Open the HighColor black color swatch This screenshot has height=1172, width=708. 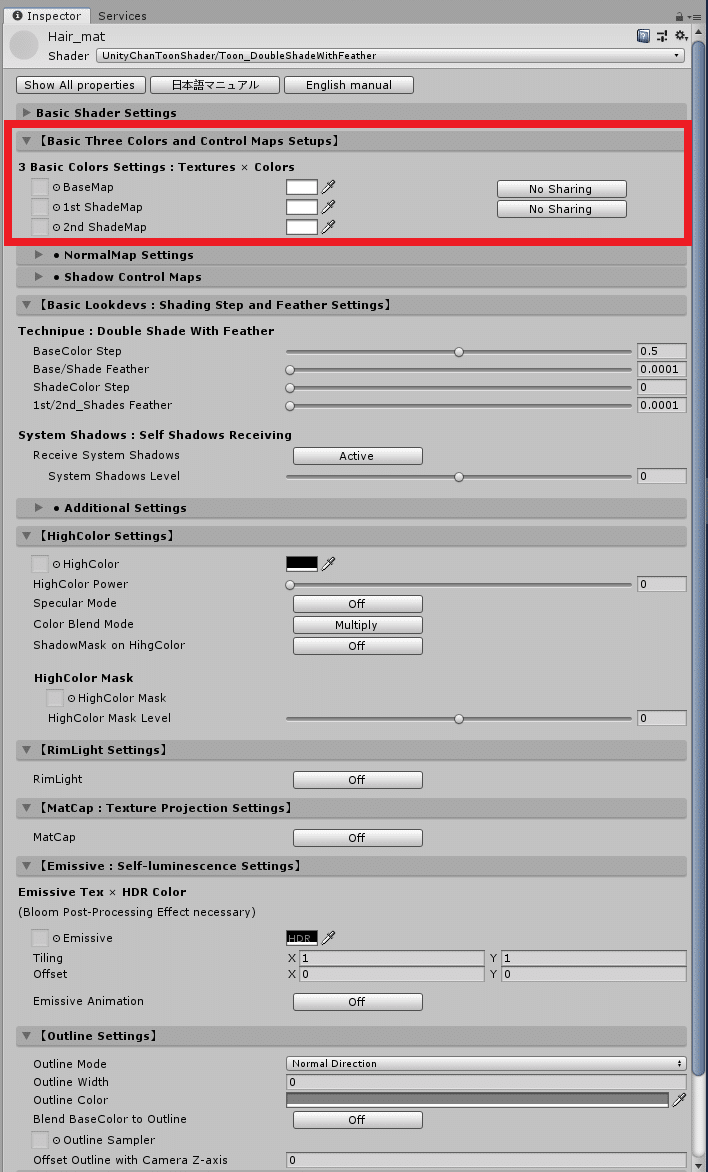pyautogui.click(x=302, y=564)
